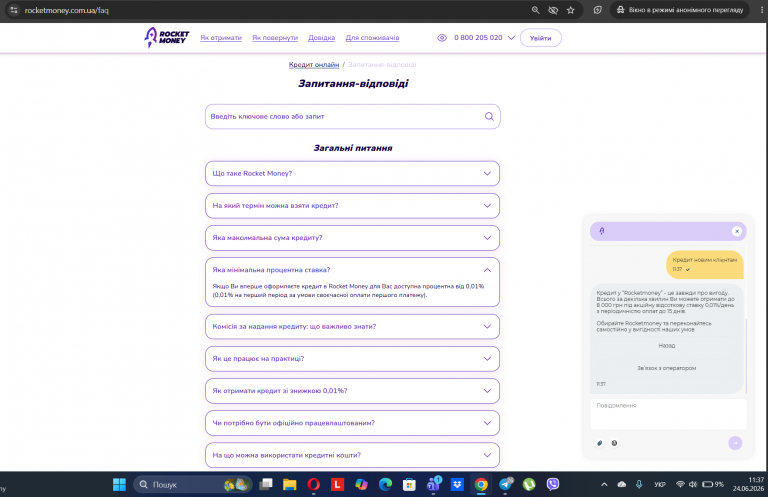Open uTorrent from the taskbar
Image resolution: width=768 pixels, height=497 pixels.
click(529, 484)
